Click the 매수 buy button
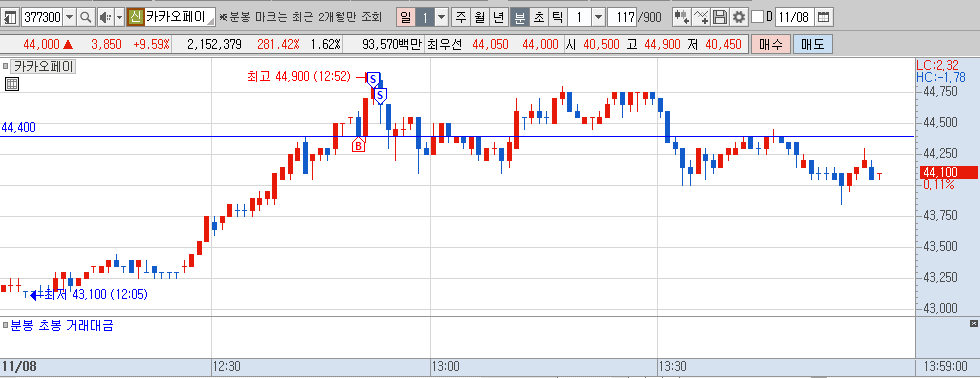Image resolution: width=980 pixels, height=378 pixels. pyautogui.click(x=771, y=44)
